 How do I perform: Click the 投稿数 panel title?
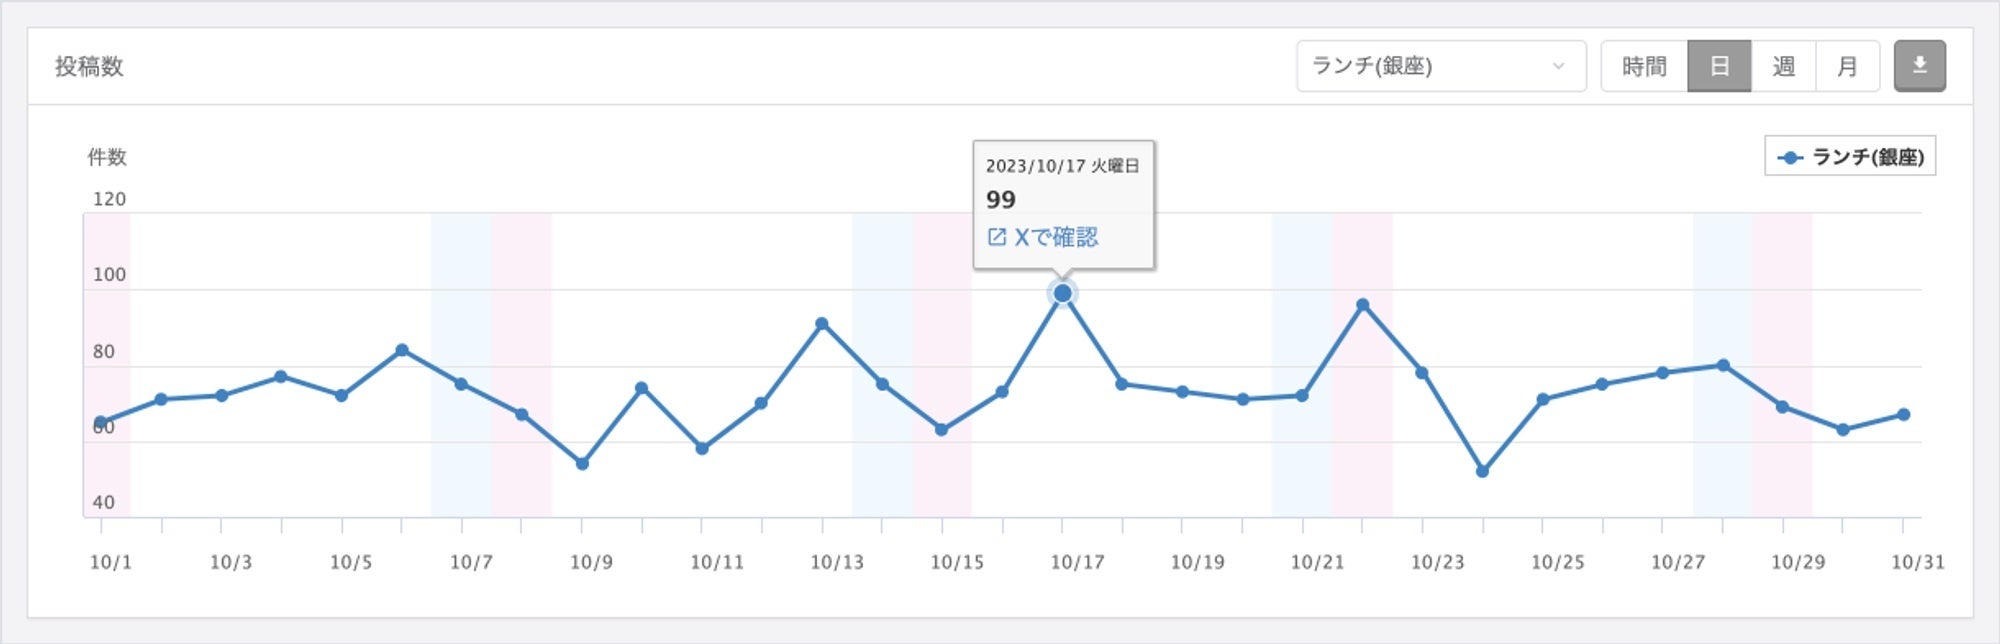(x=89, y=66)
